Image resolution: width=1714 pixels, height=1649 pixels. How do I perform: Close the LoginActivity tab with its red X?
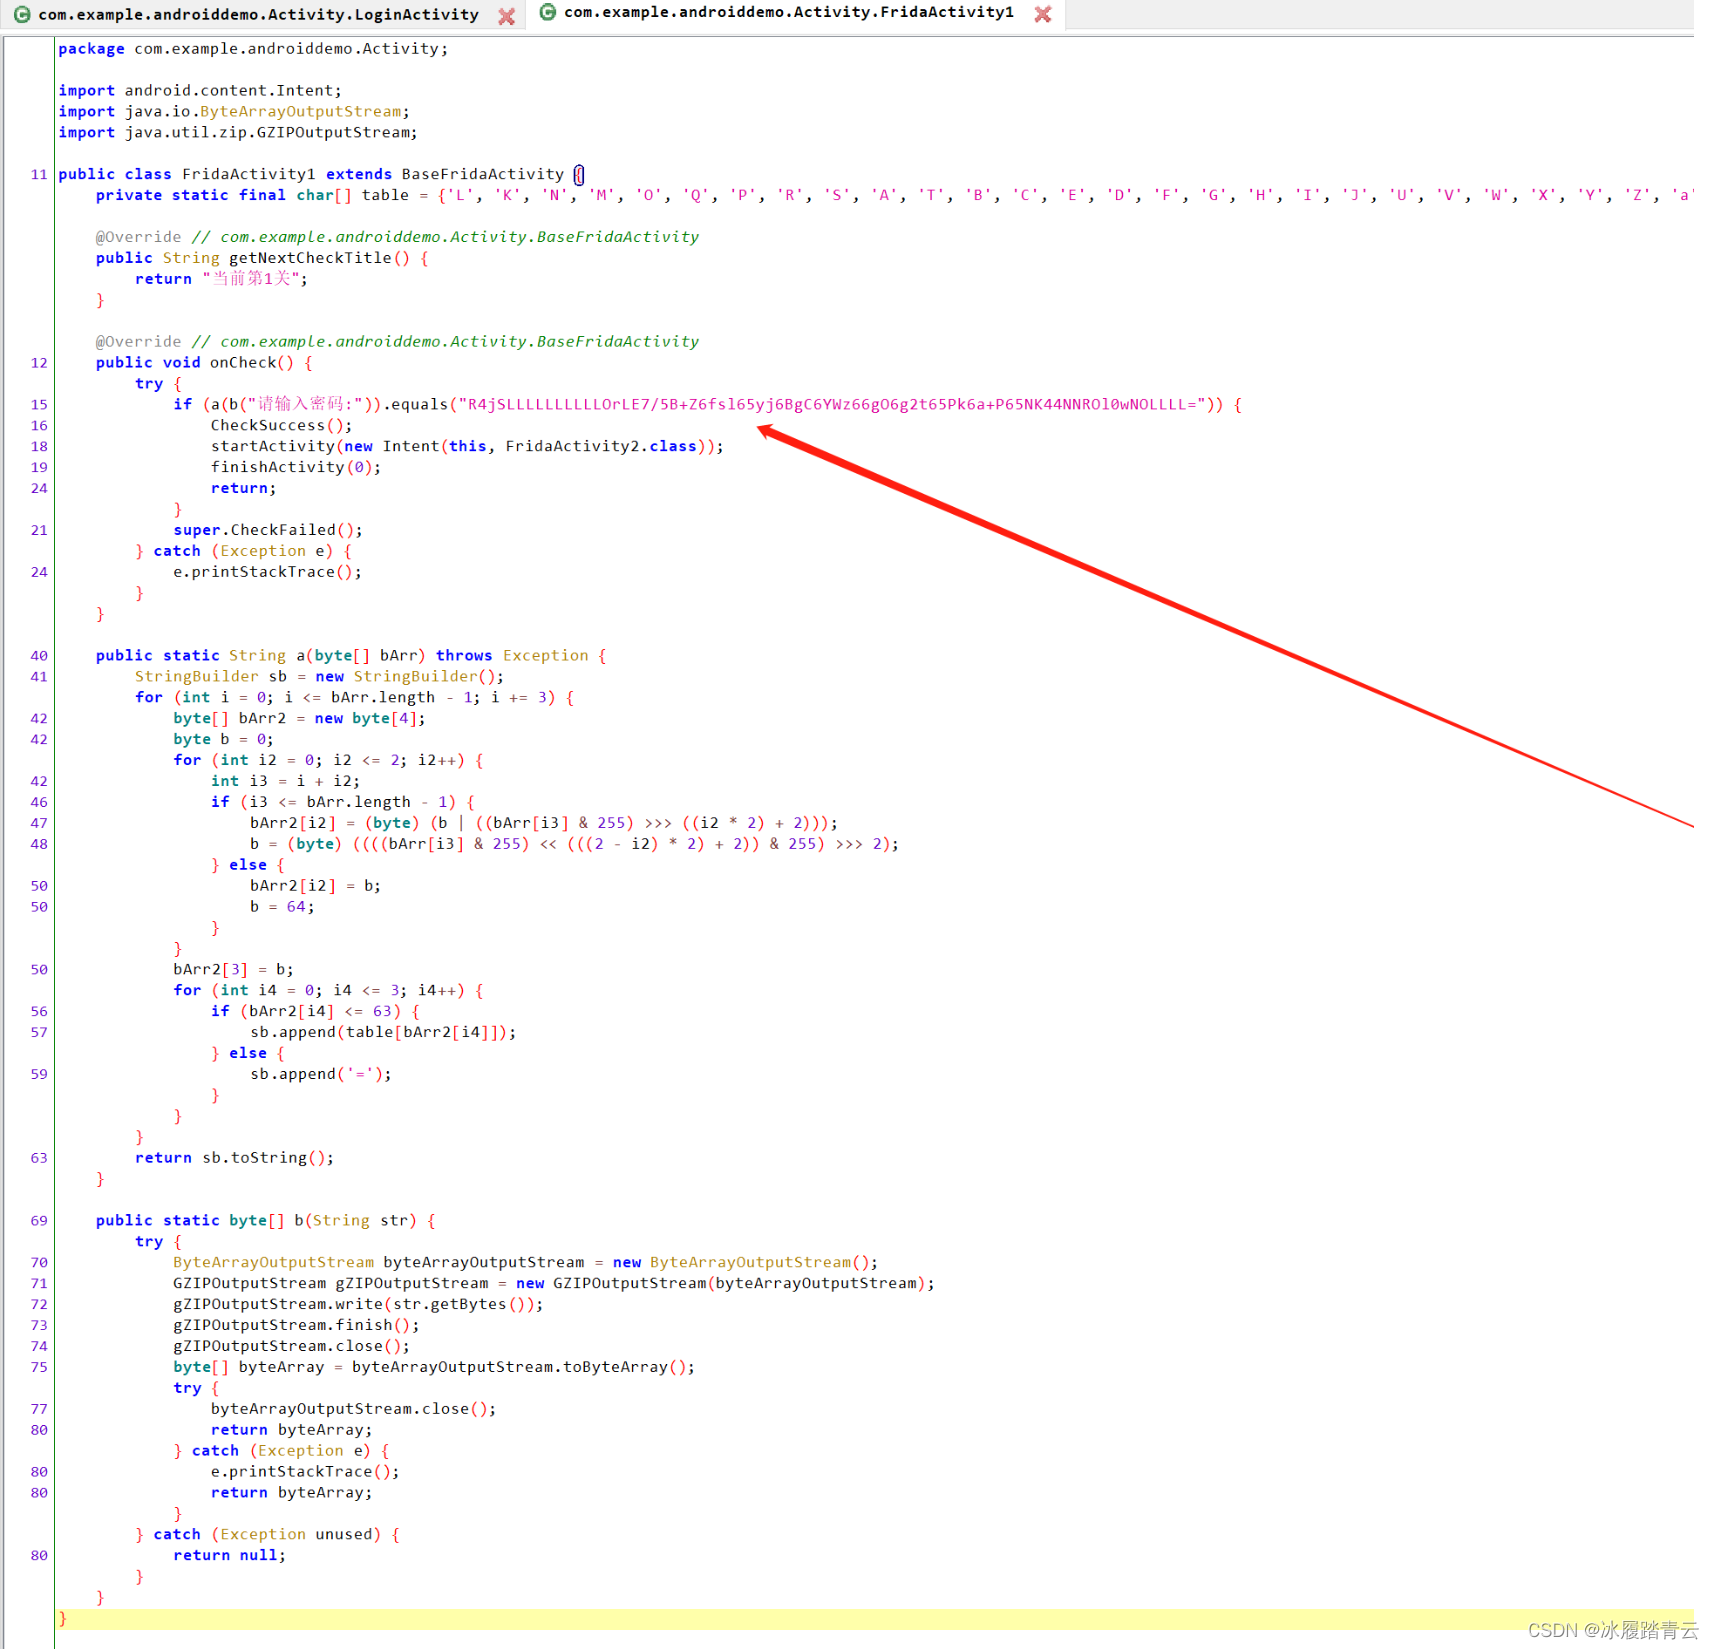pyautogui.click(x=507, y=16)
